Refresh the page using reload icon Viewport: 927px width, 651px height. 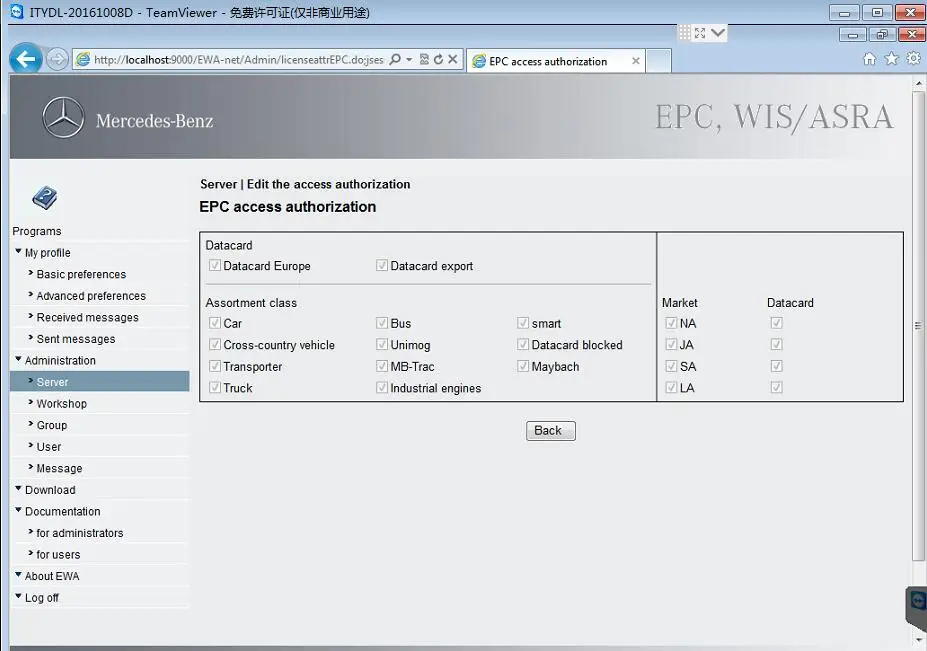pyautogui.click(x=438, y=59)
